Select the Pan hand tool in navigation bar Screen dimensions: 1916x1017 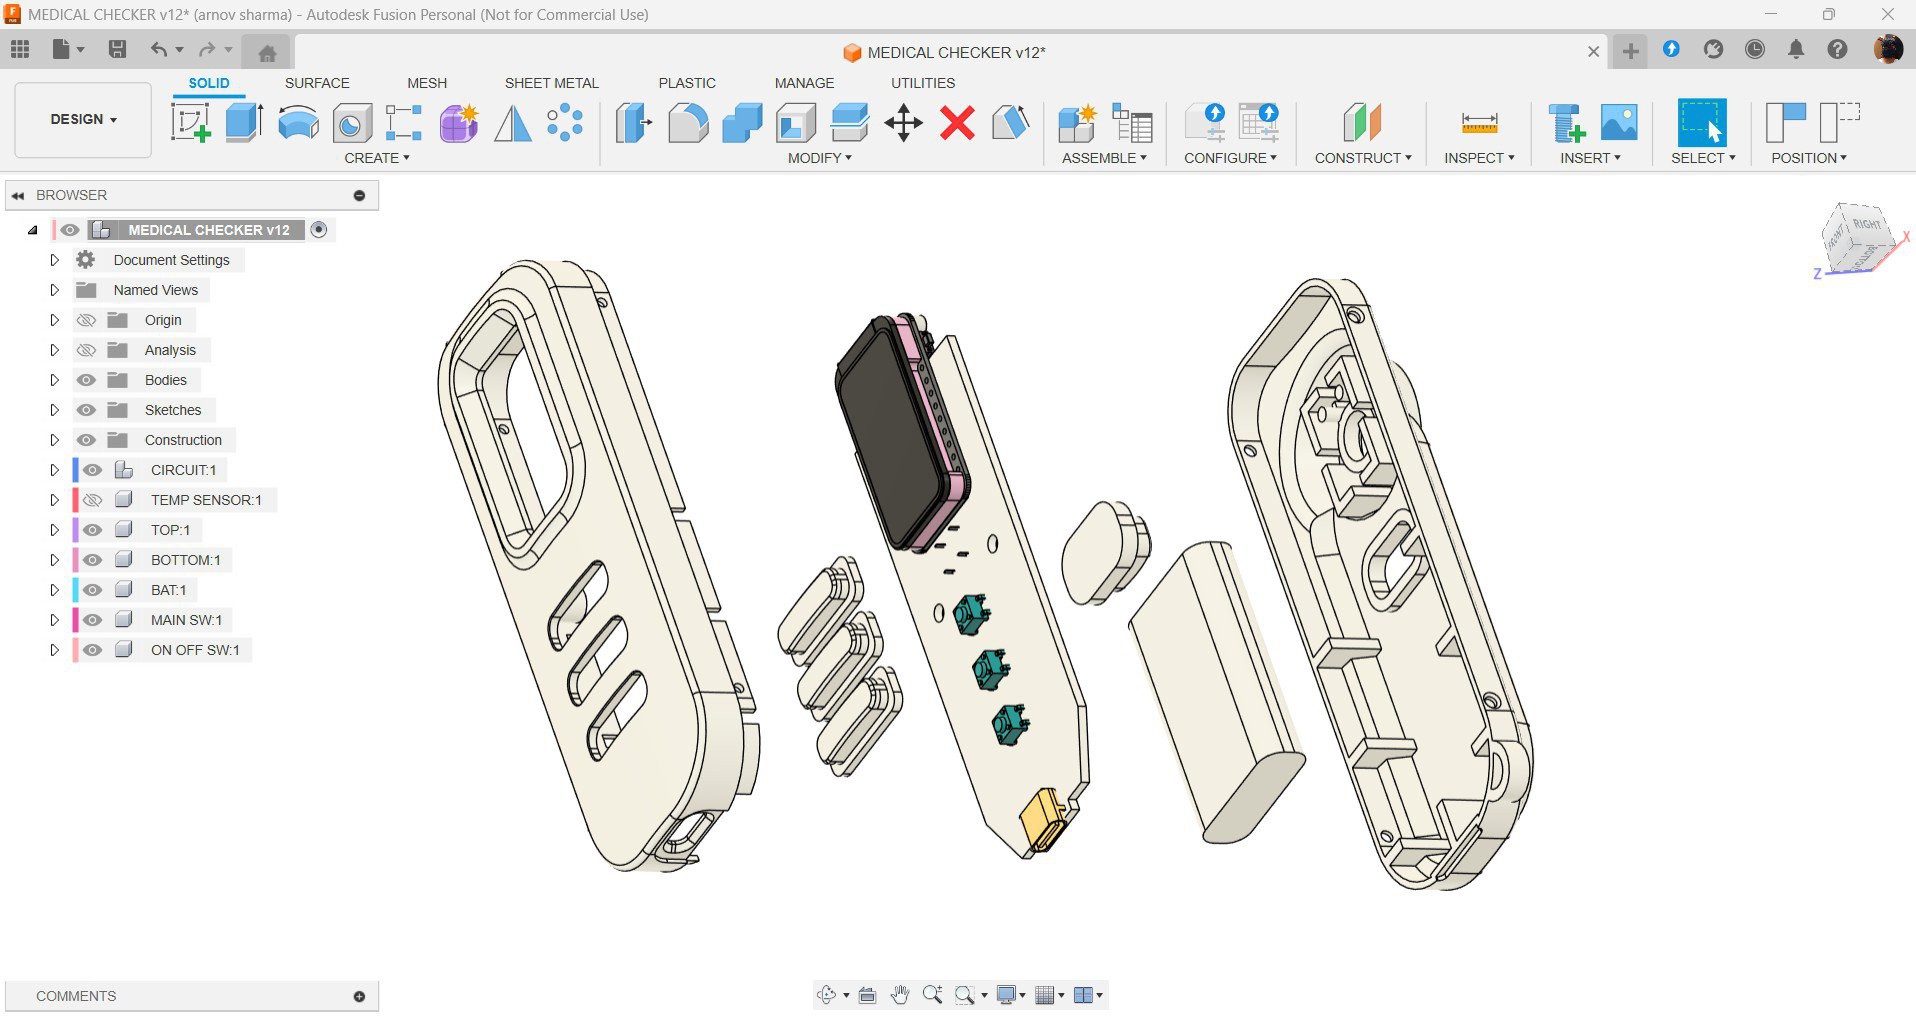900,995
